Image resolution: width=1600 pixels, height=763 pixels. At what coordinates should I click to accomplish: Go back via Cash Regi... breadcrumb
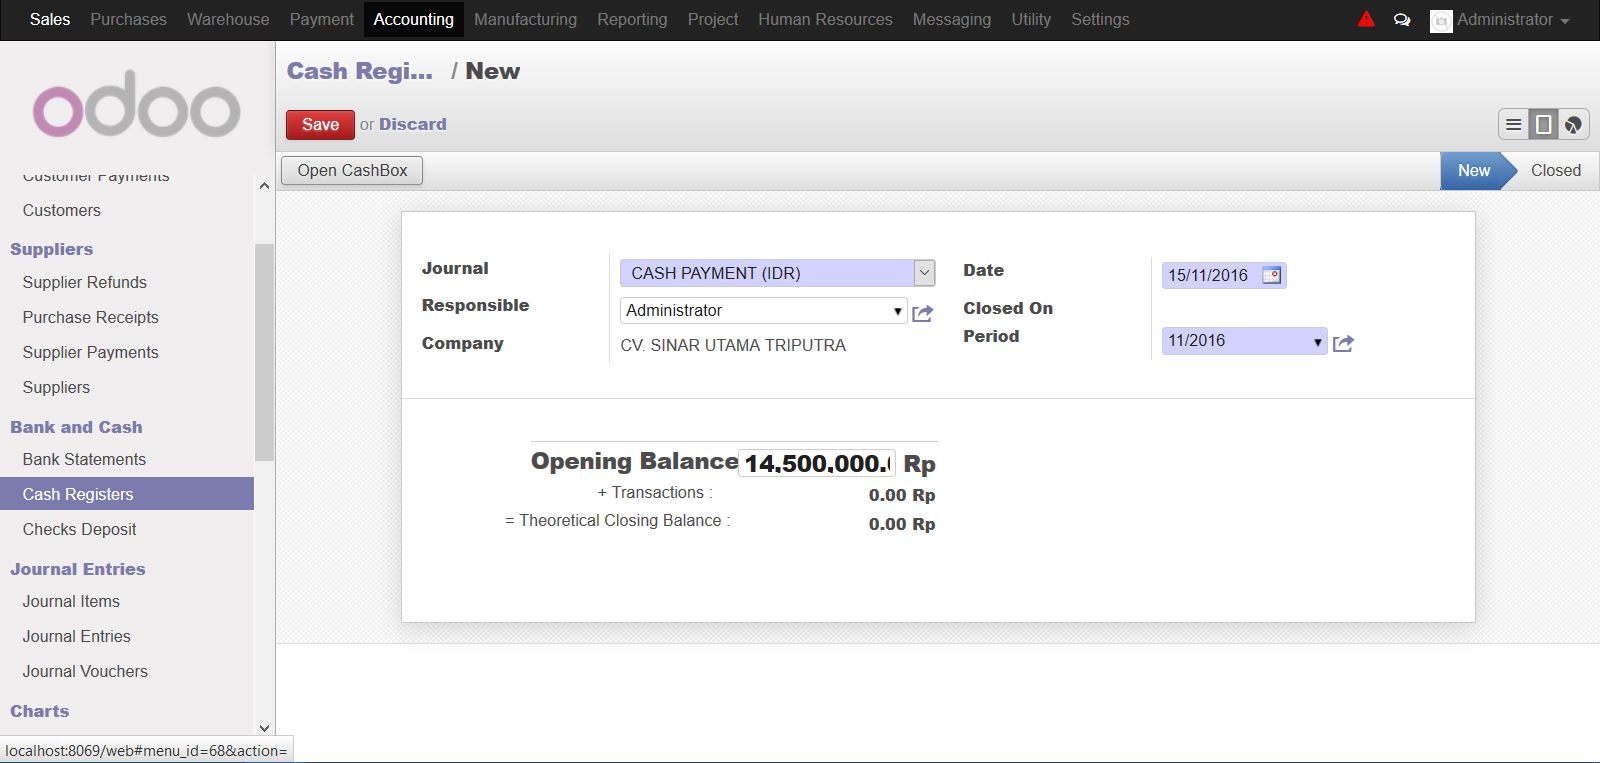(x=360, y=71)
